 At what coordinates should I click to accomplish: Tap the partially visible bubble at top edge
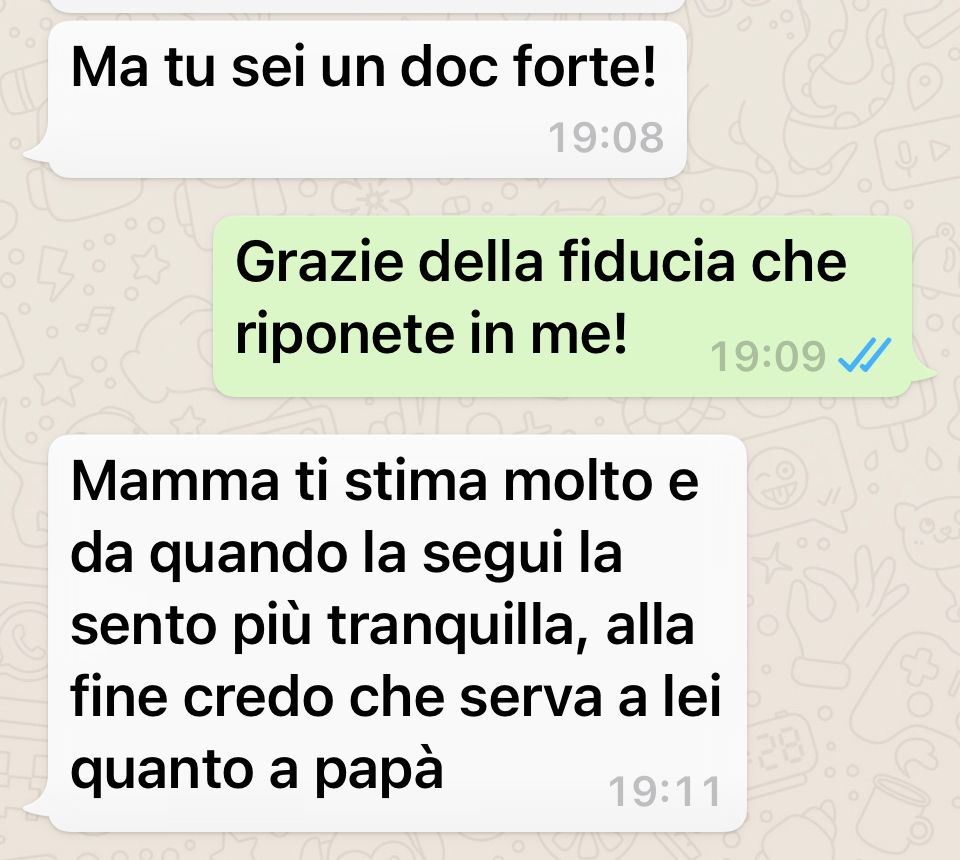point(366,6)
